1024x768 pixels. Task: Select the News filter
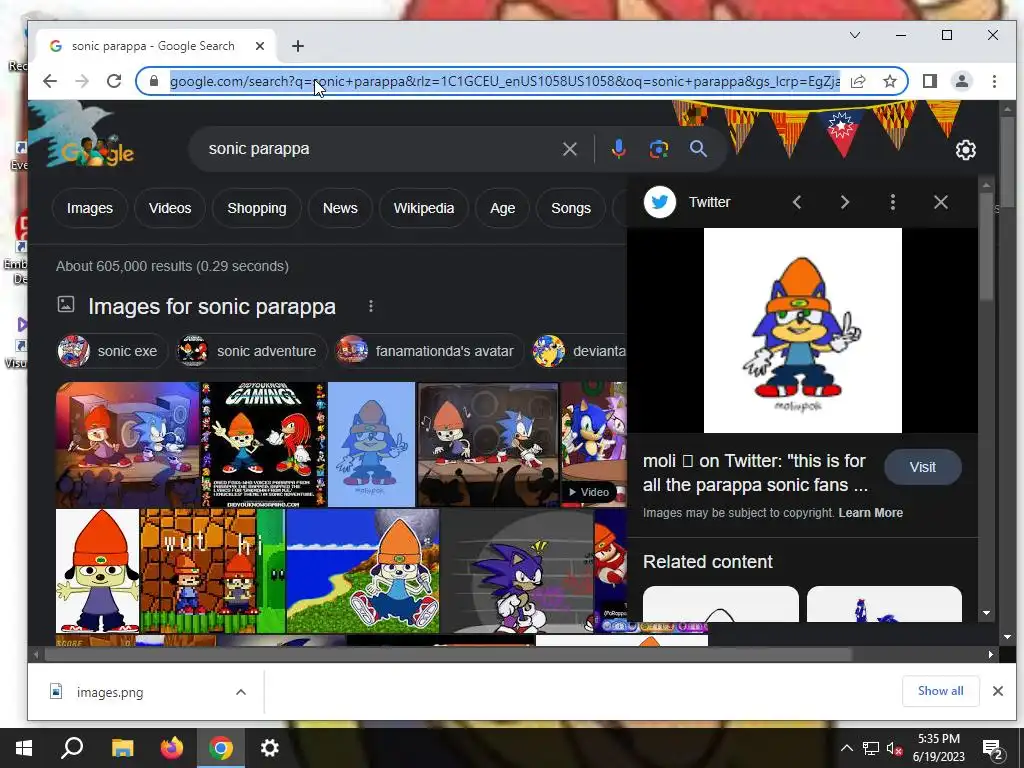tap(340, 208)
